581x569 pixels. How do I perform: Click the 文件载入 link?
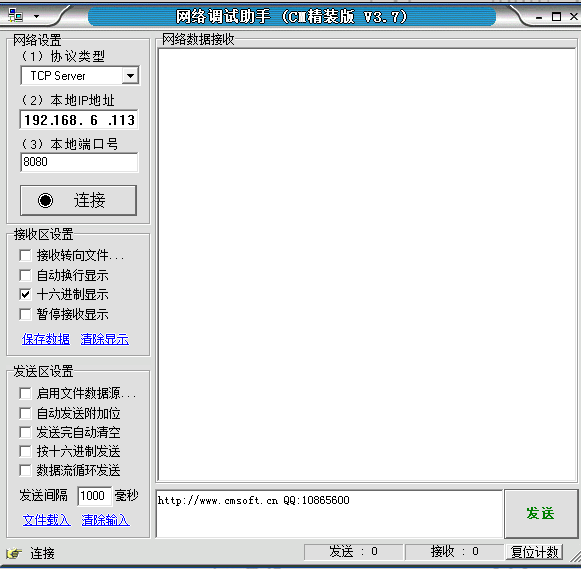point(47,520)
